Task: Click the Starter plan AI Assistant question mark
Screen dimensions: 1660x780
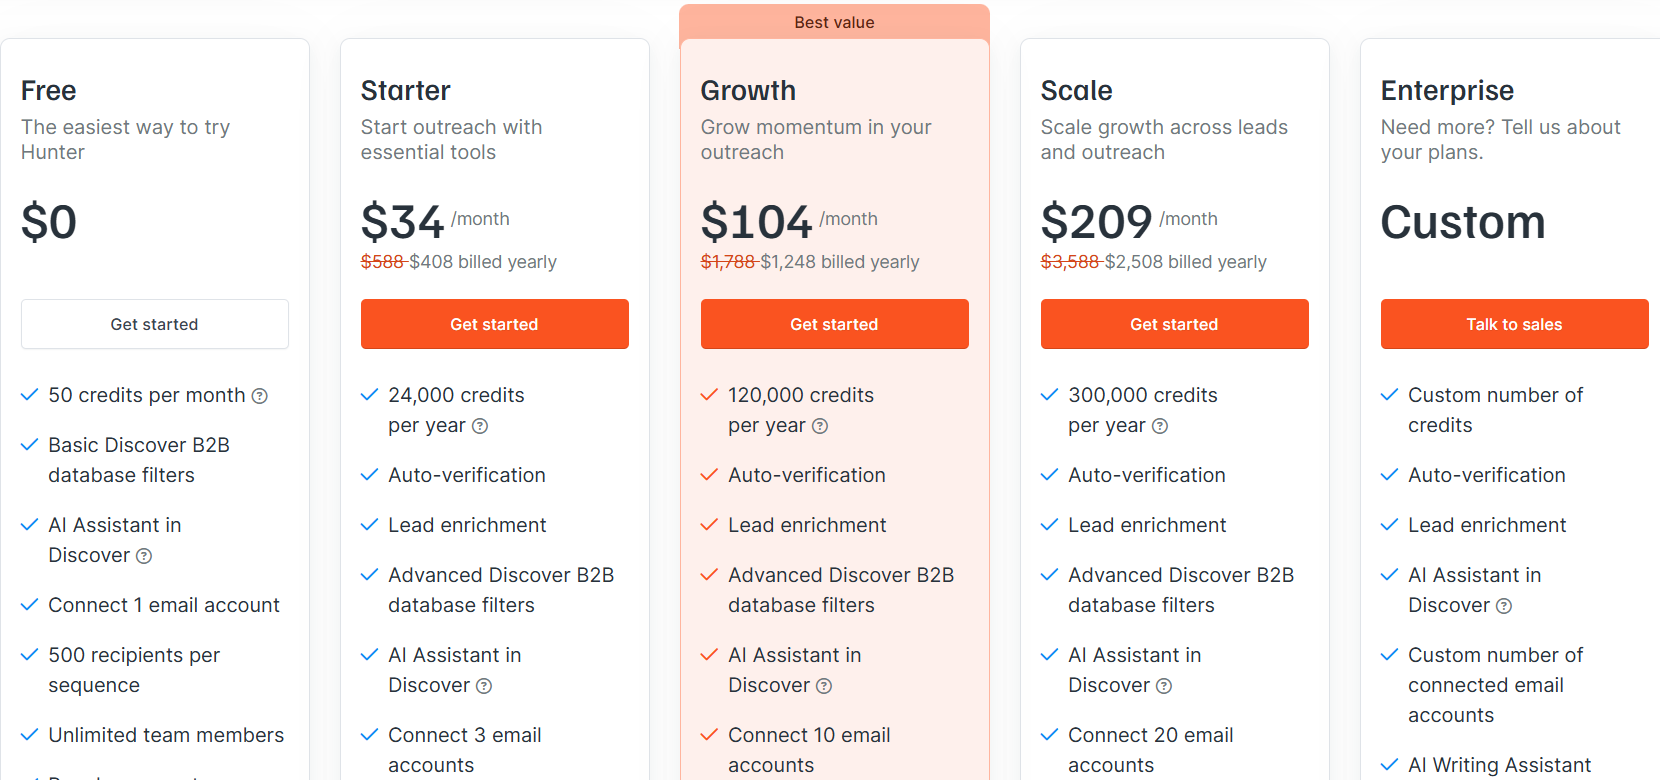Action: (x=484, y=685)
